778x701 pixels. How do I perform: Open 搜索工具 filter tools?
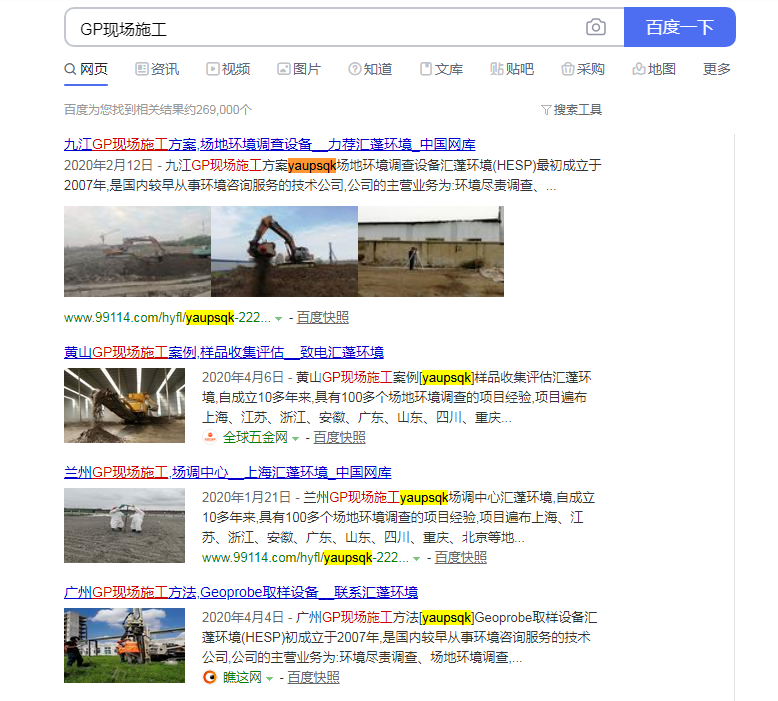click(x=572, y=110)
